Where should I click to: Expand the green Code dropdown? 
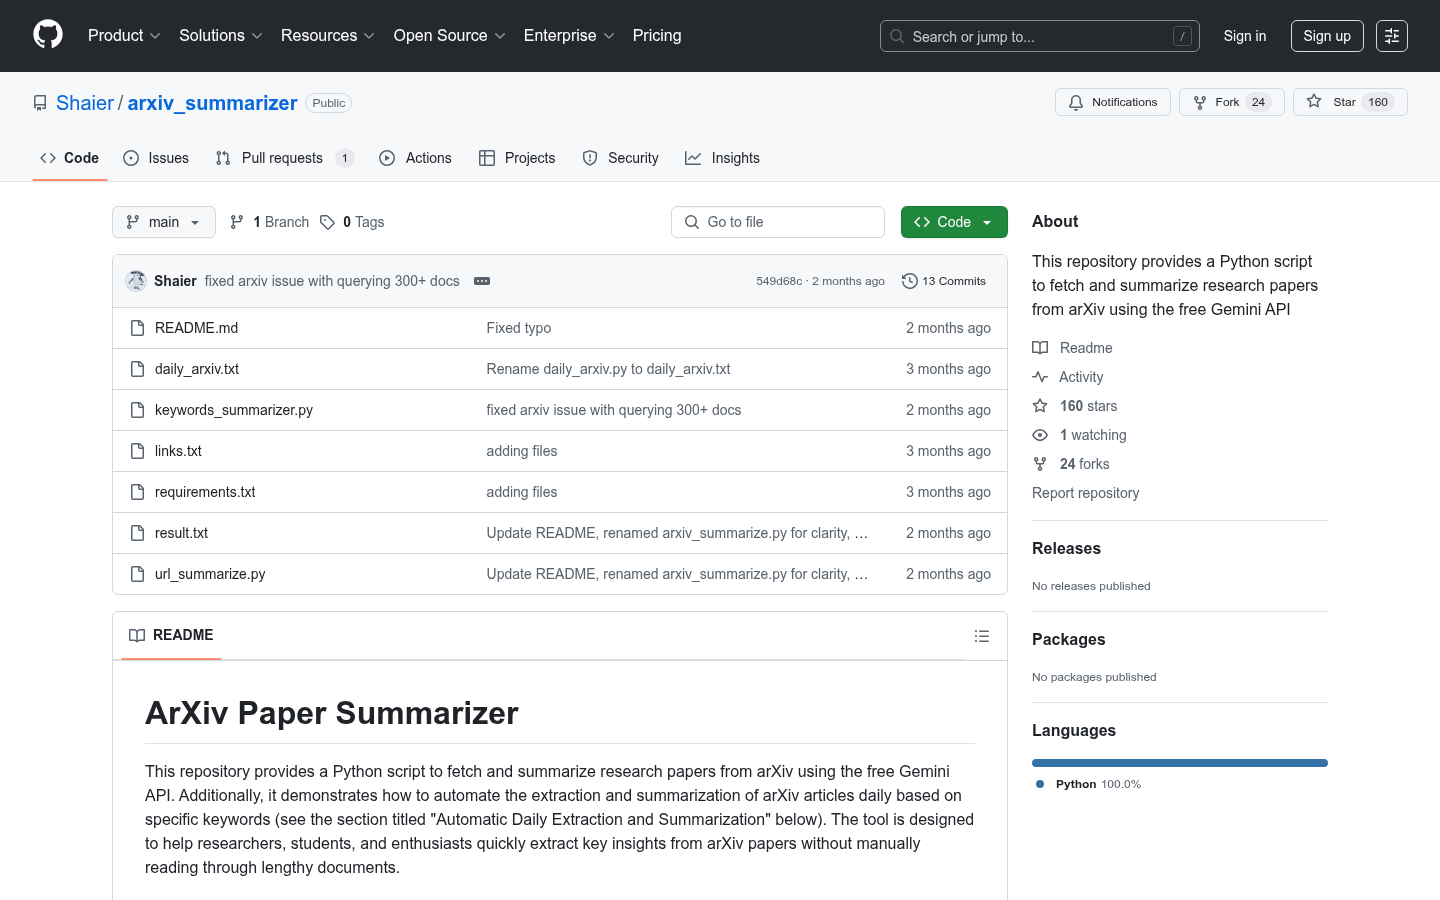point(953,222)
